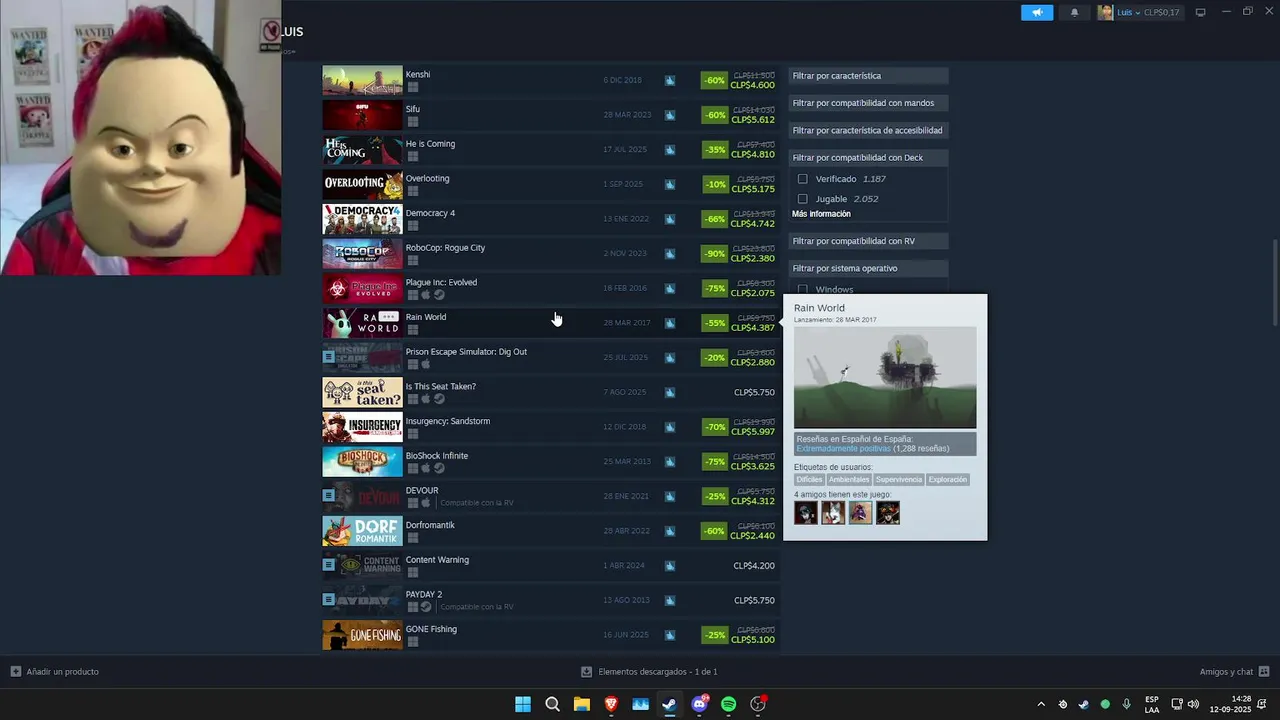Click the wishlist icon on RoboCop: Rogue City row

tap(670, 254)
